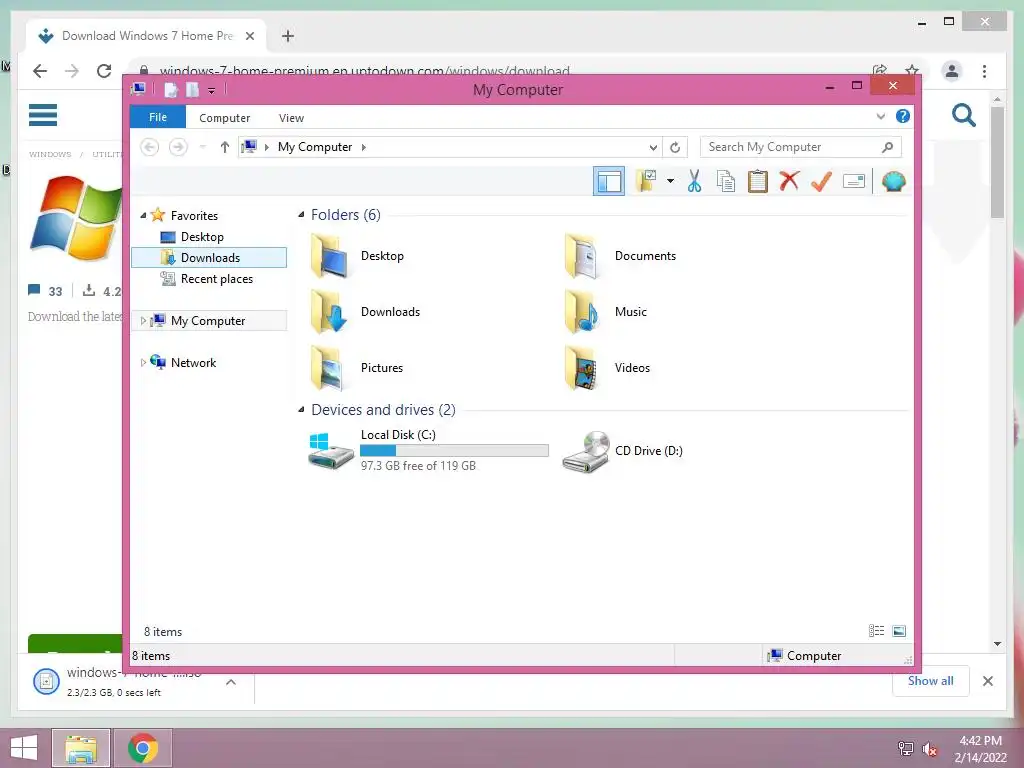Select Desktop under Favorites

[202, 236]
